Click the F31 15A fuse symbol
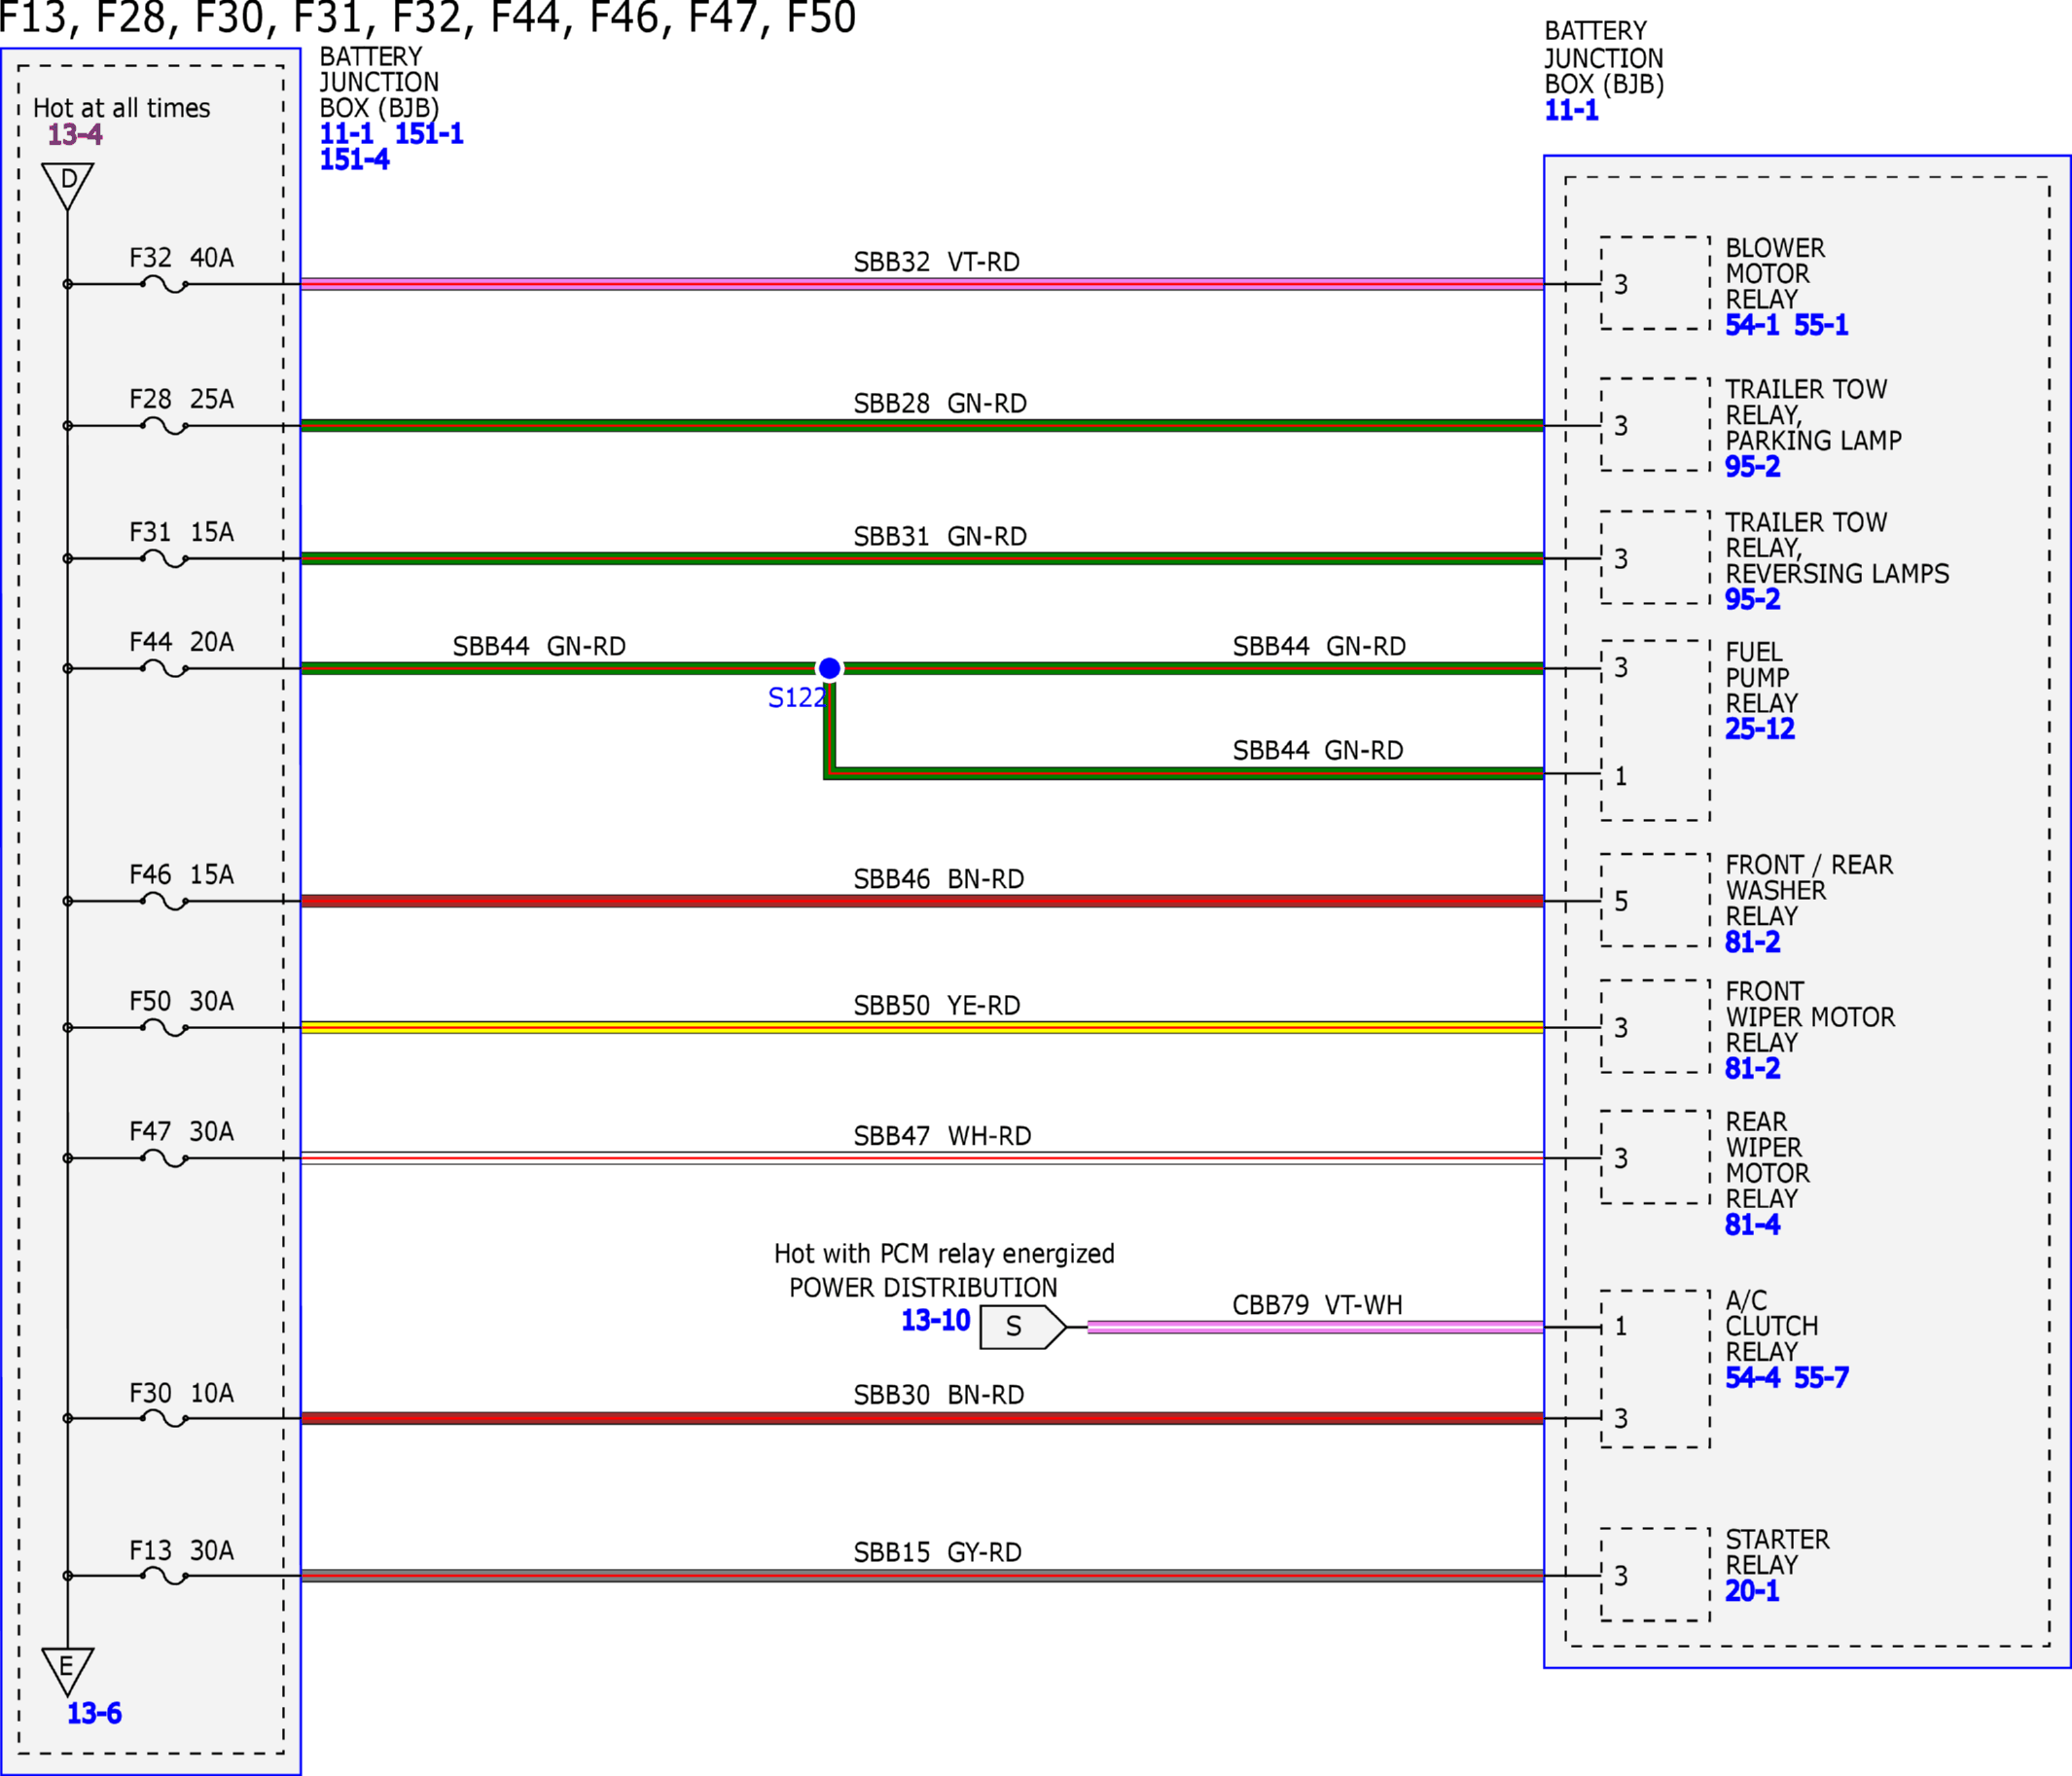 click(165, 559)
